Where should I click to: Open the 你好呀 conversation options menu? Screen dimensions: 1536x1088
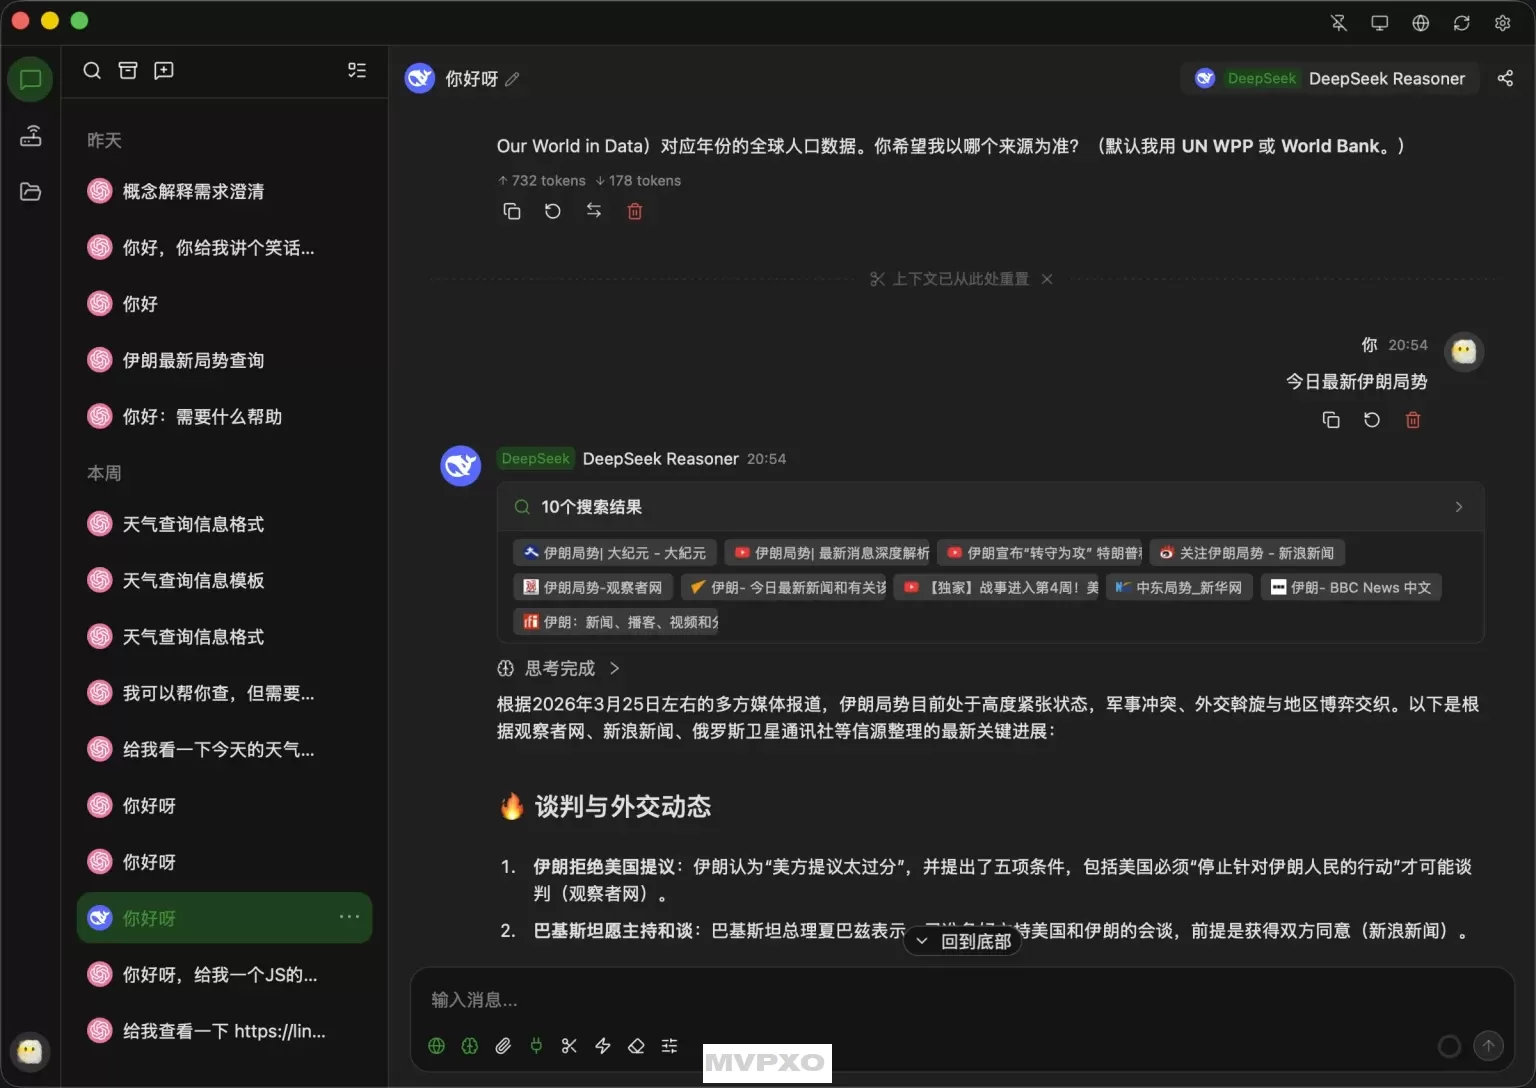click(348, 917)
